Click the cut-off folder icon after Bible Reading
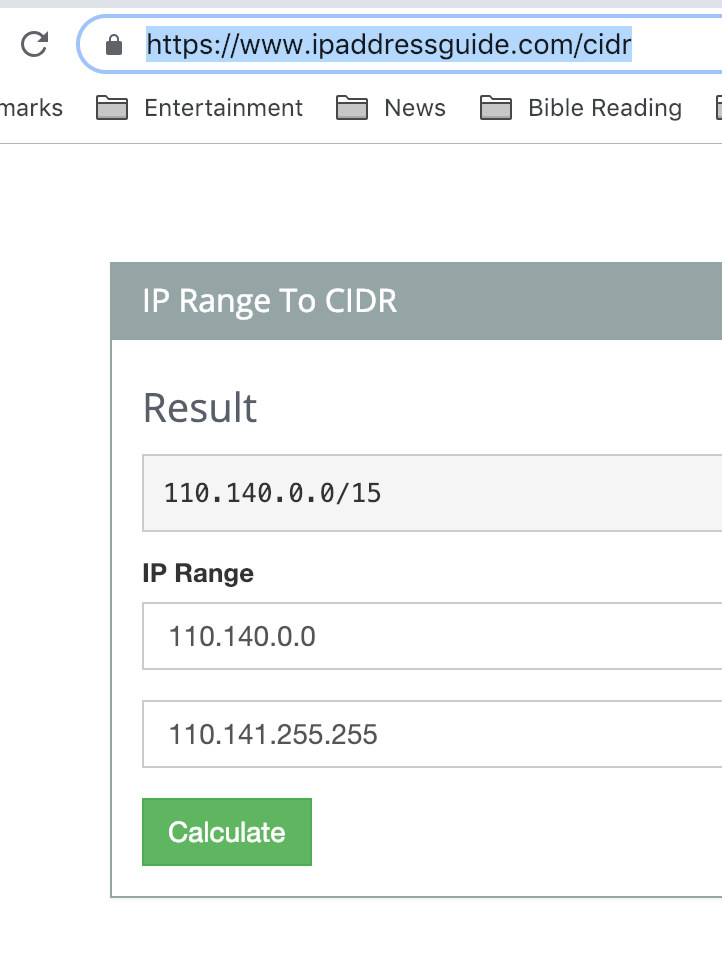Image resolution: width=722 pixels, height=978 pixels. [x=719, y=108]
